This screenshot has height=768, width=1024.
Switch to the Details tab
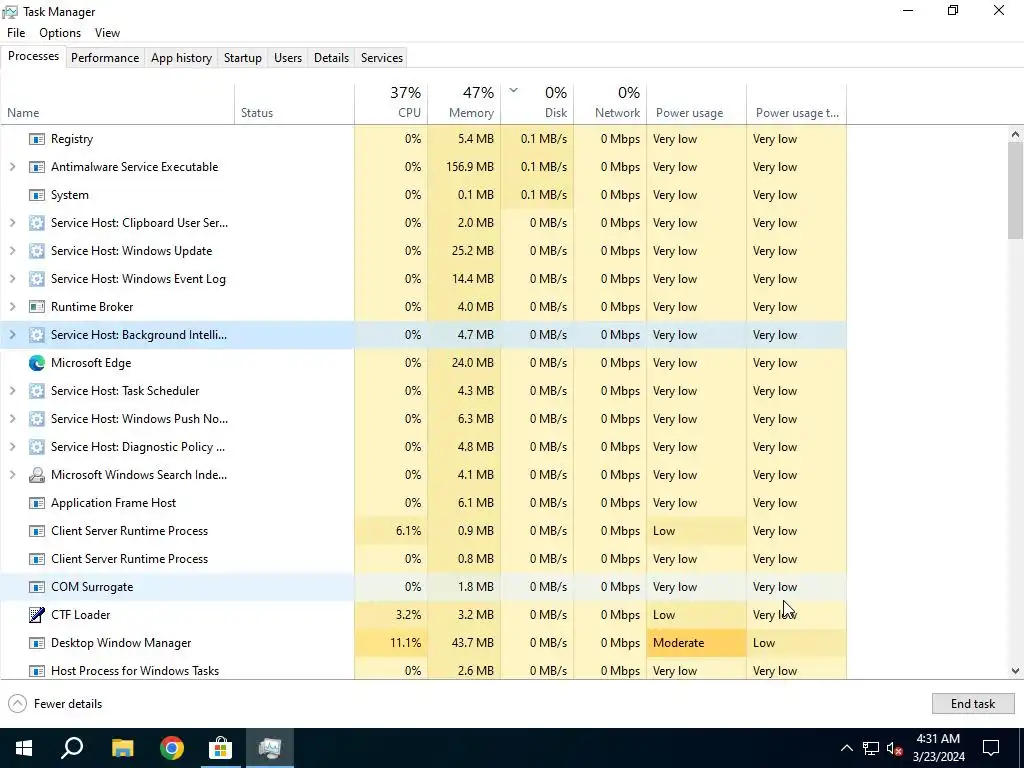tap(331, 58)
